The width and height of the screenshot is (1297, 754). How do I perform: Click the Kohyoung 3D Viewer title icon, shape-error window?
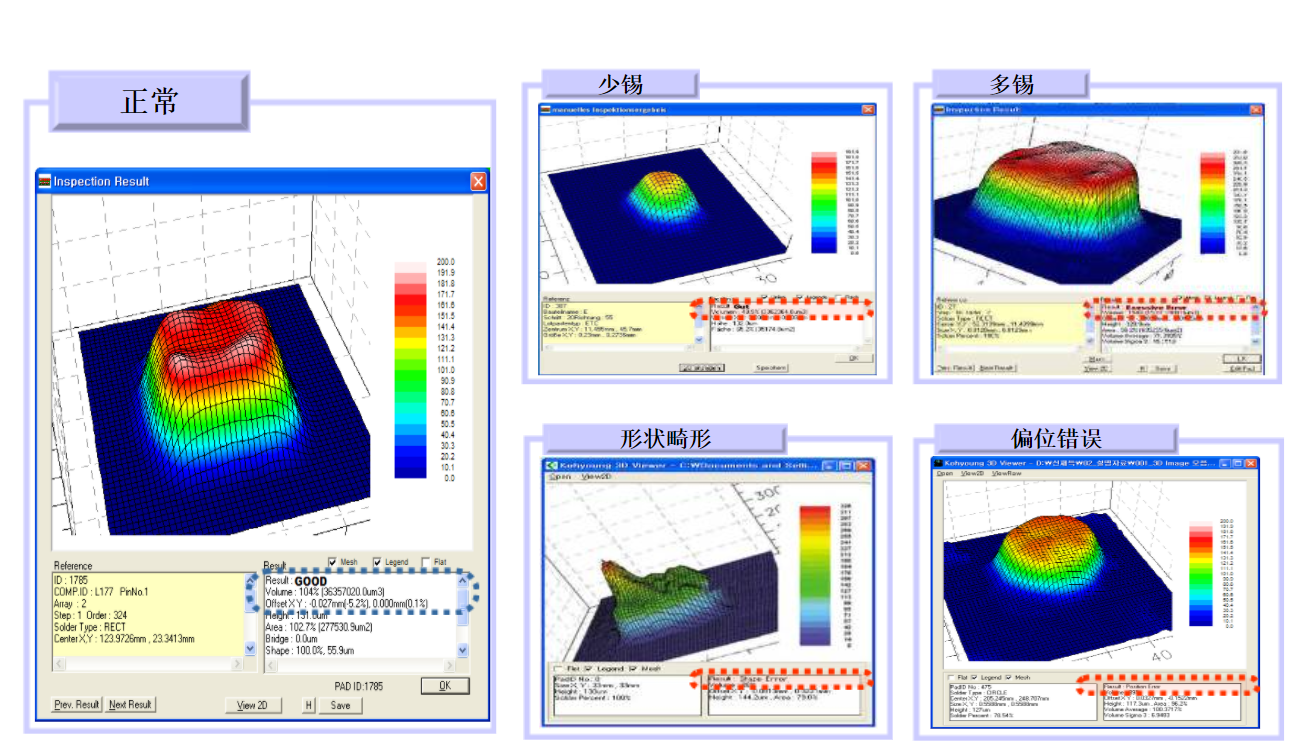(550, 465)
